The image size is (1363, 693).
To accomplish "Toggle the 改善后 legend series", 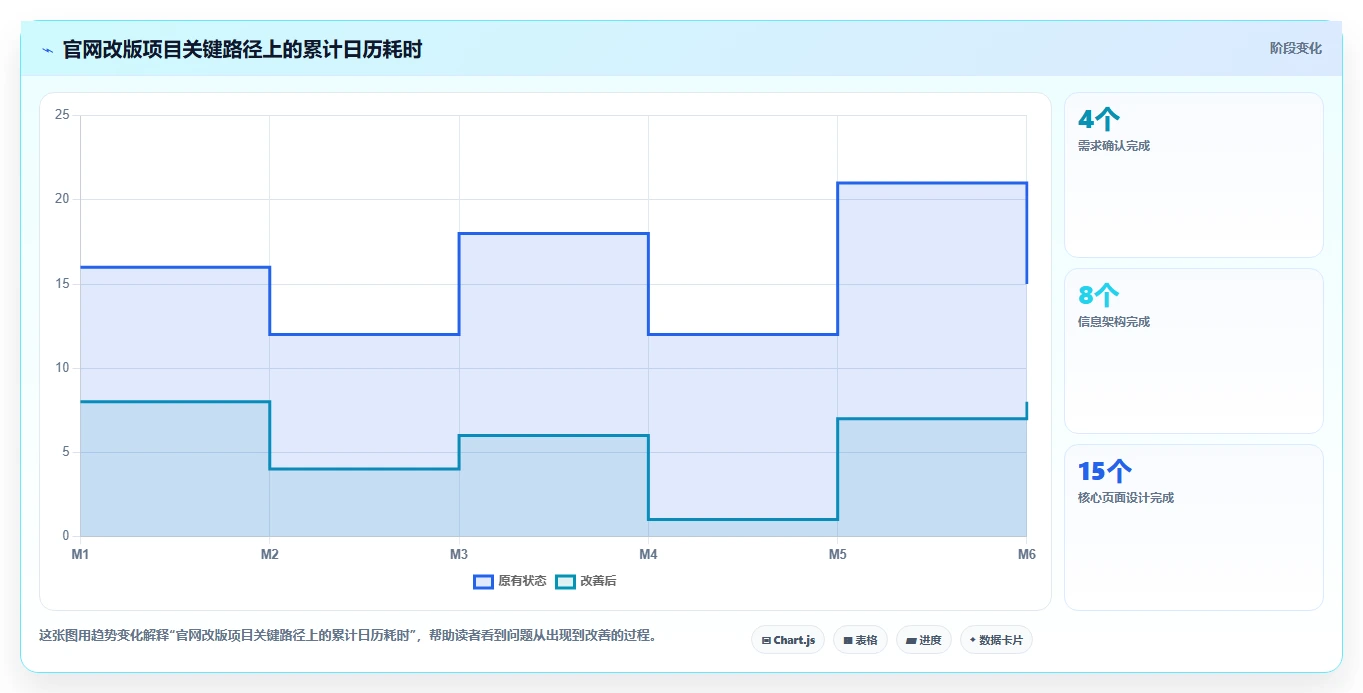I will click(586, 581).
